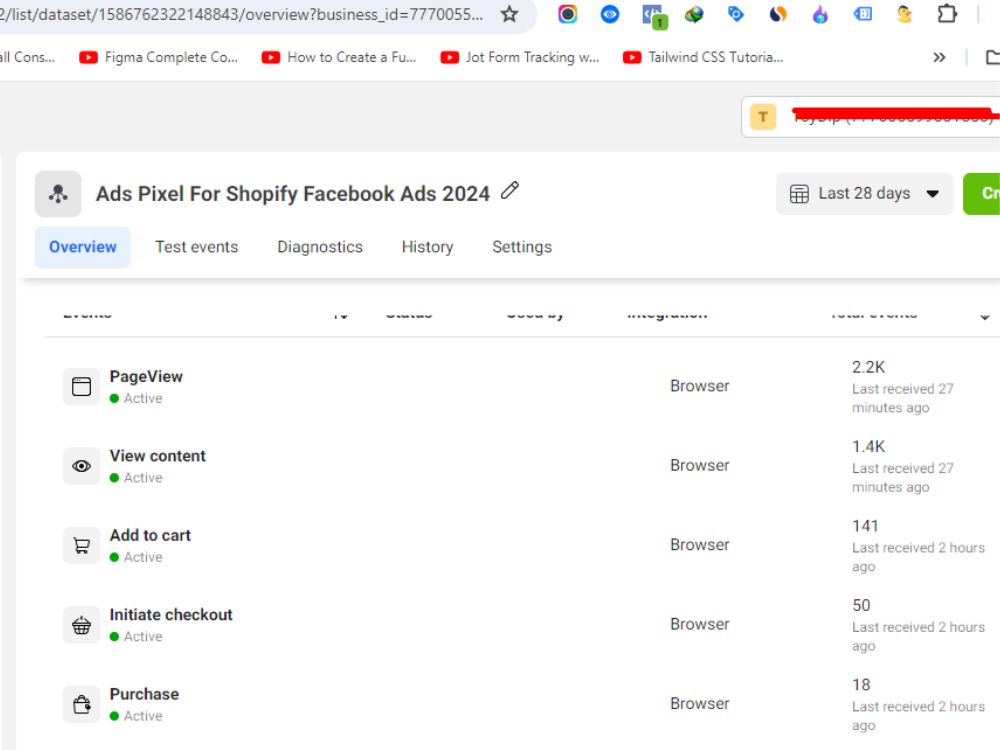This screenshot has height=750, width=1000.
Task: Open the Figma Complete Co... bookmark
Action: pos(159,57)
